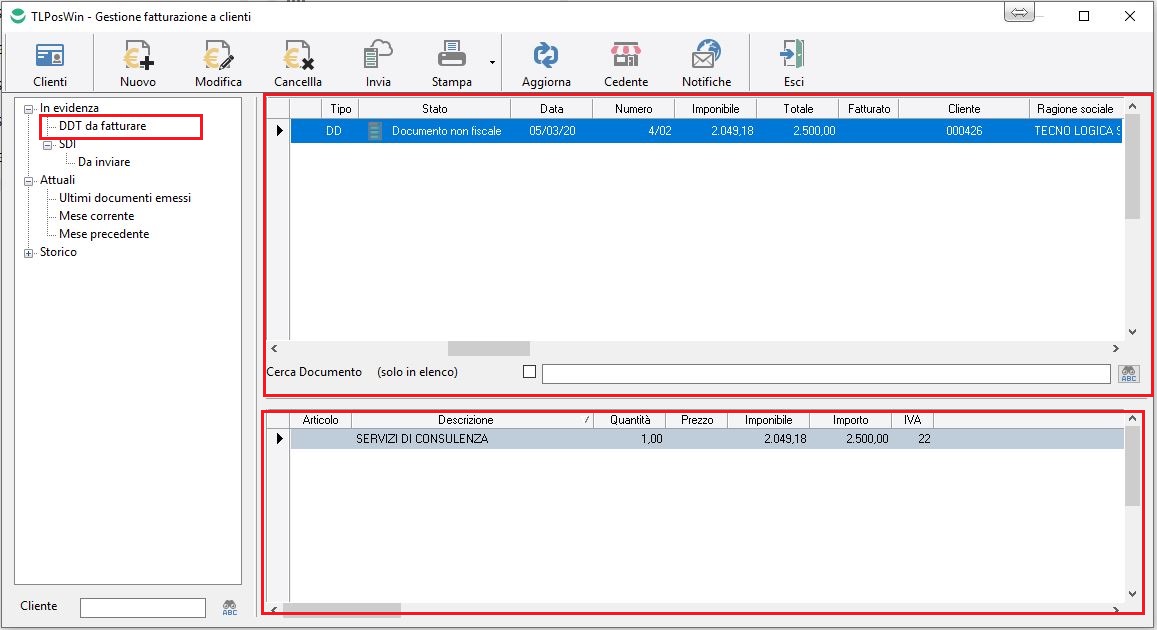The height and width of the screenshot is (630, 1157).
Task: Exit the window with Esci
Action: coord(794,64)
